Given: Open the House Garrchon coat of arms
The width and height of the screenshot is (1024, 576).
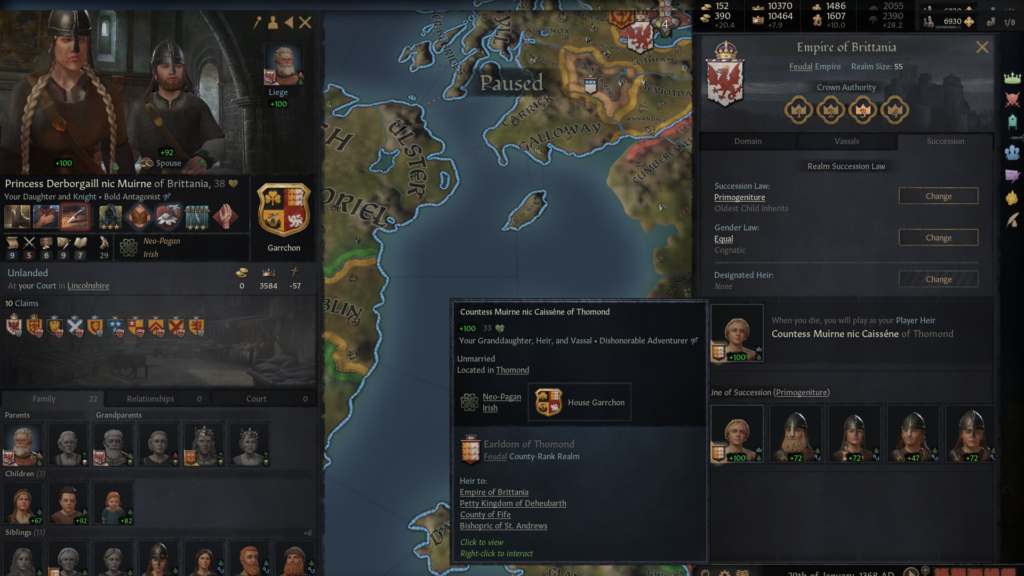Looking at the screenshot, I should tap(283, 210).
